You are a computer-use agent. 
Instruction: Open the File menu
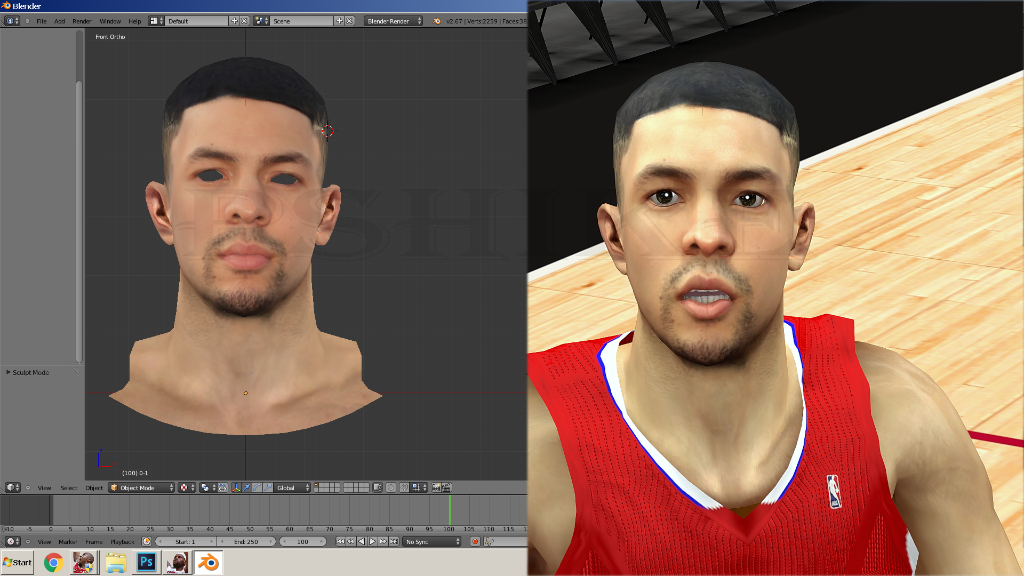tap(41, 21)
